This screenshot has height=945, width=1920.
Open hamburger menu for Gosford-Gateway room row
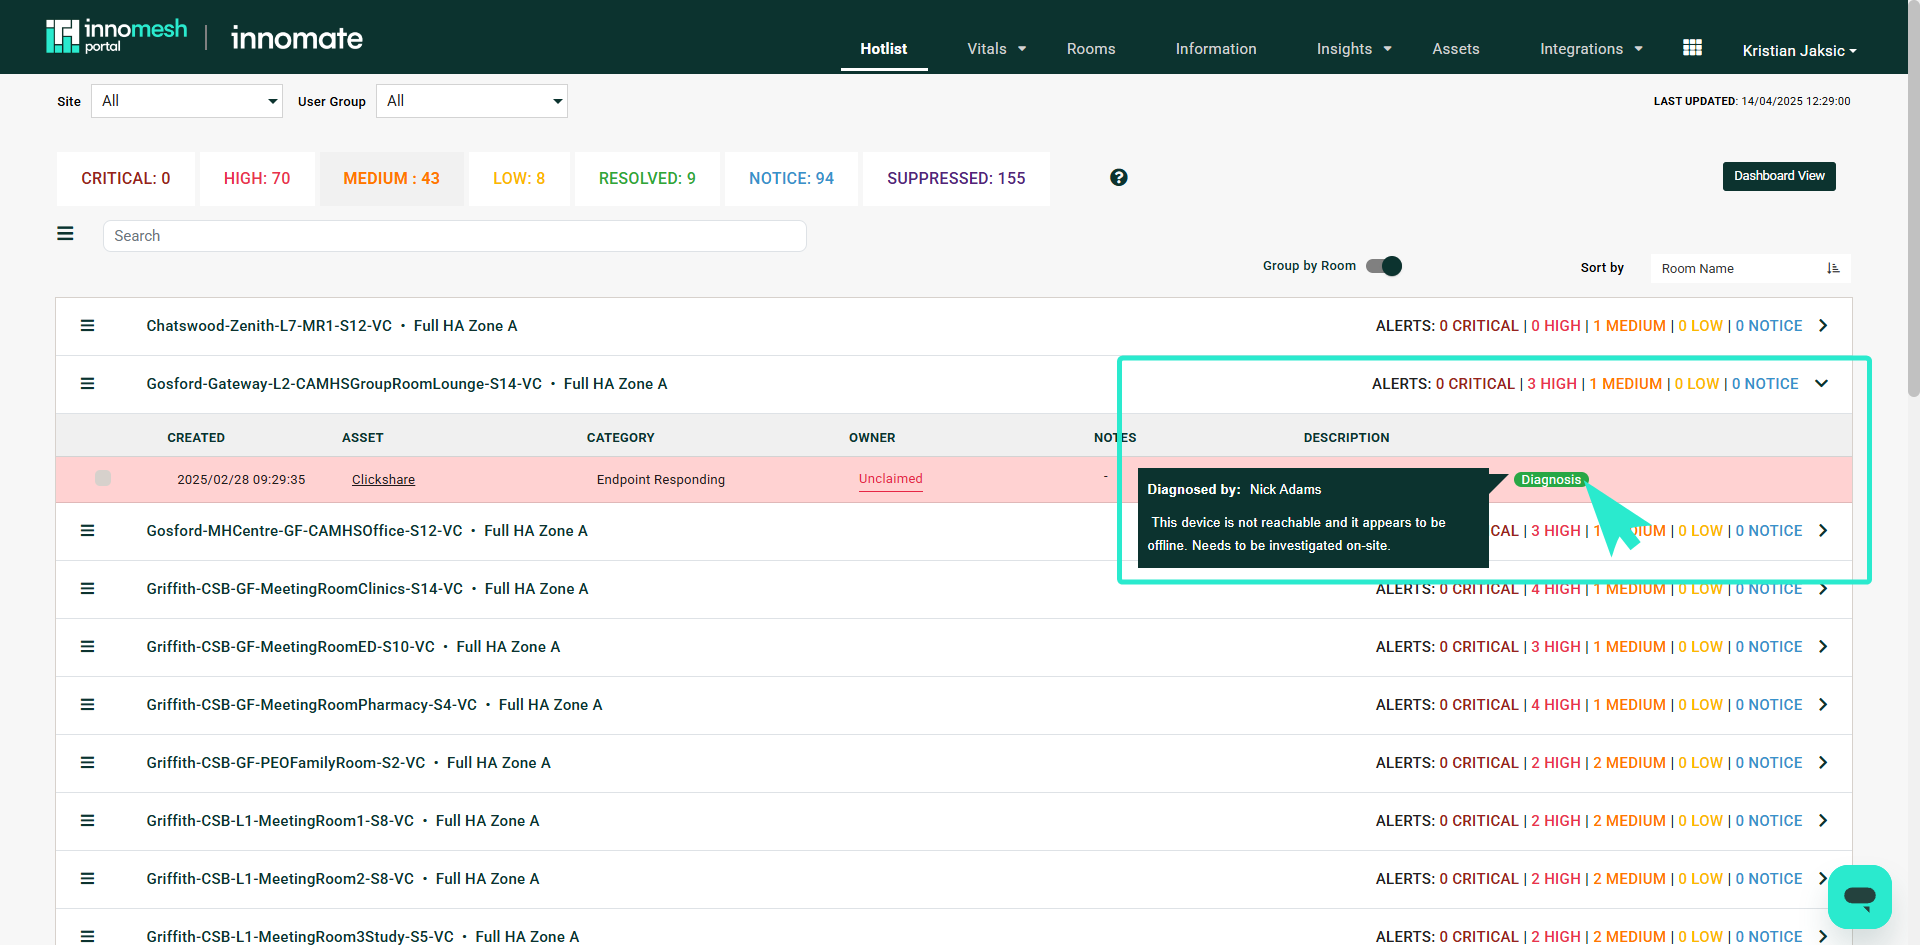(87, 383)
